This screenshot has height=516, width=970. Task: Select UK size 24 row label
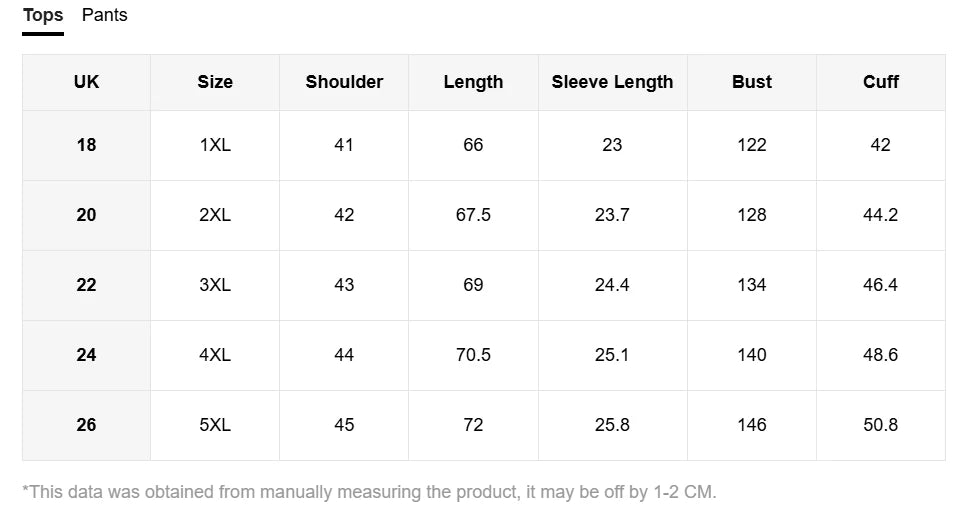point(86,355)
